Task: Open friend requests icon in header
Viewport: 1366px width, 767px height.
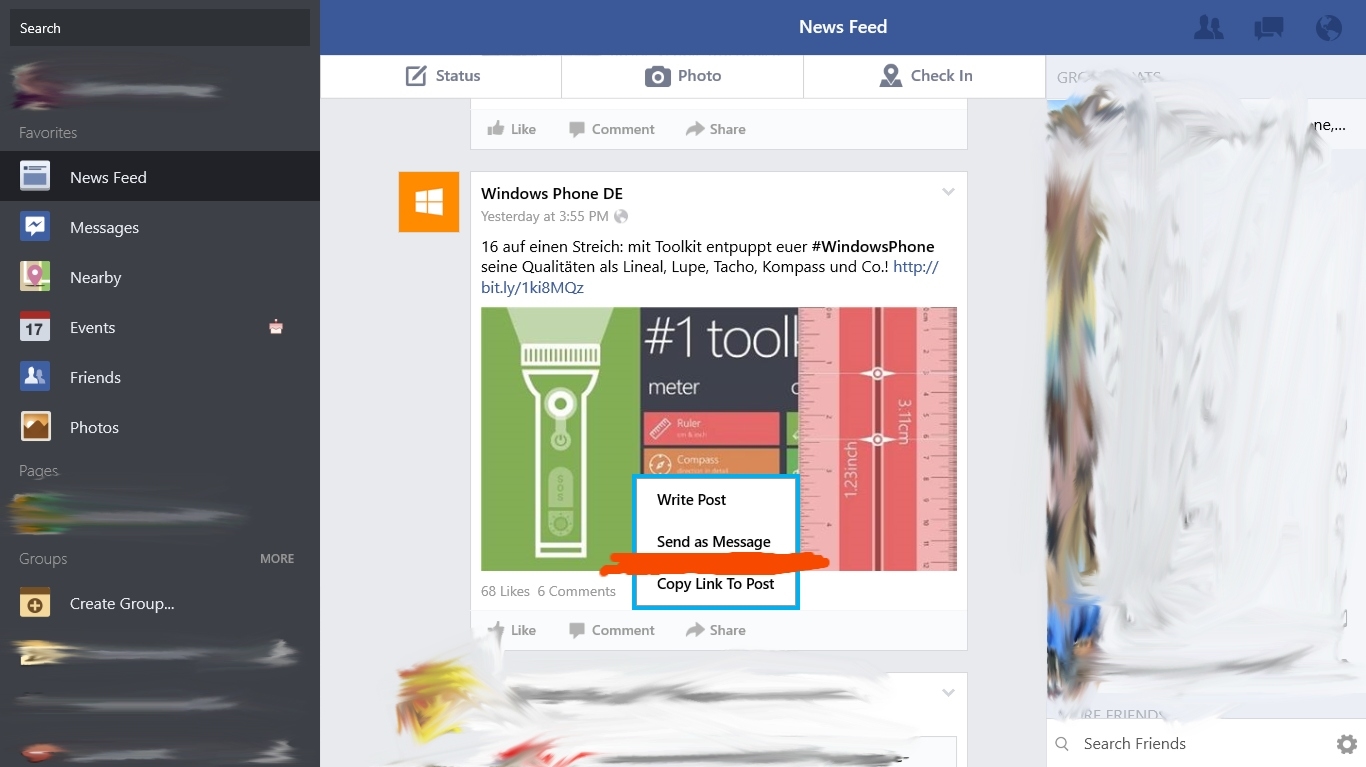Action: pyautogui.click(x=1209, y=28)
